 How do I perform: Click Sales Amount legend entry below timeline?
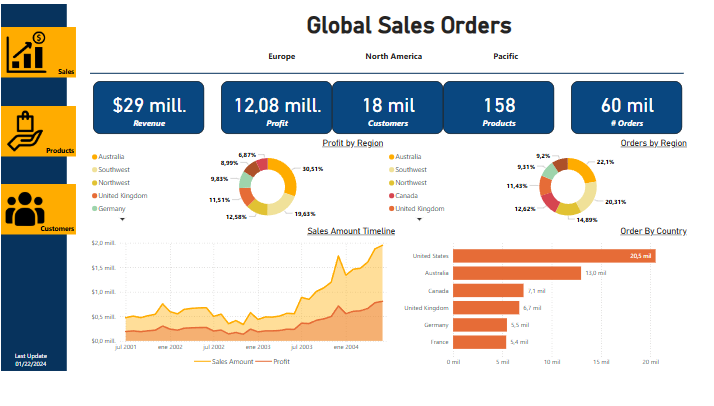[x=232, y=361]
